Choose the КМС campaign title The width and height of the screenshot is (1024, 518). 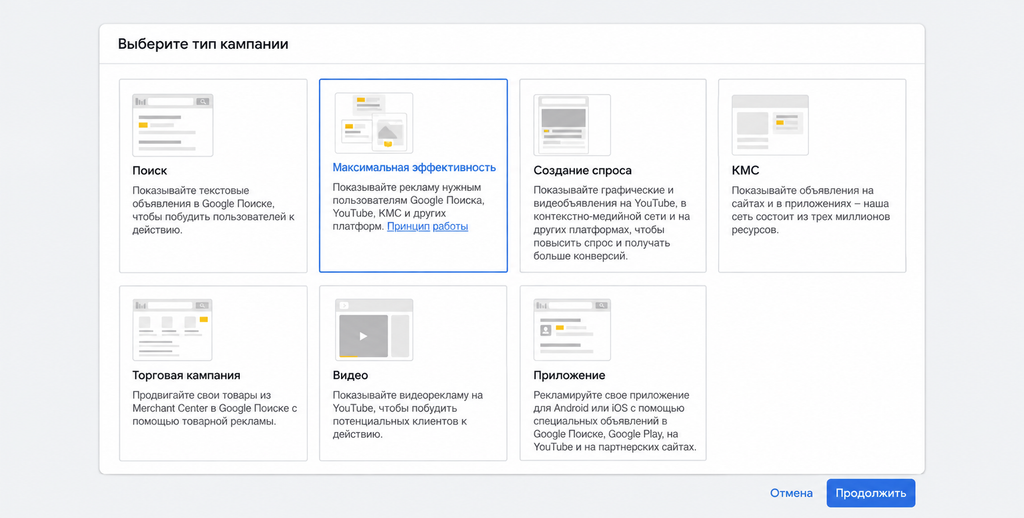745,170
